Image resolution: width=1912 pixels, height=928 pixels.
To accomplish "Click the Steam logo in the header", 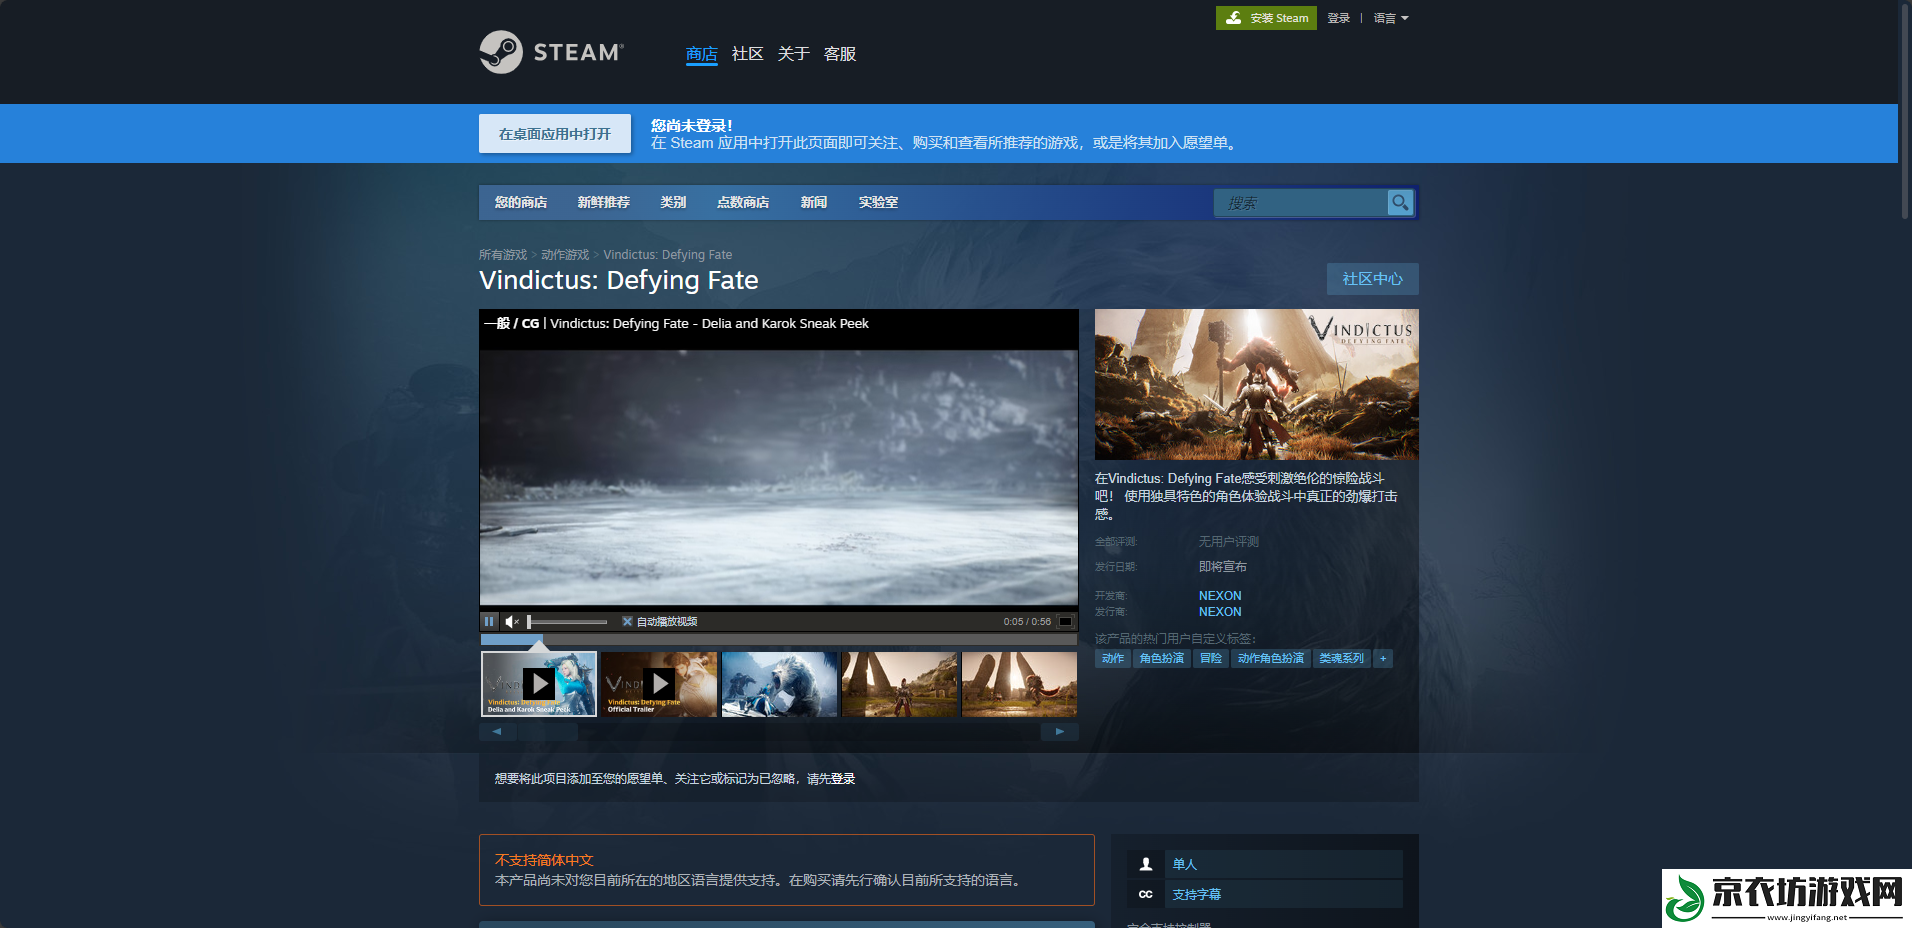I will pos(551,52).
